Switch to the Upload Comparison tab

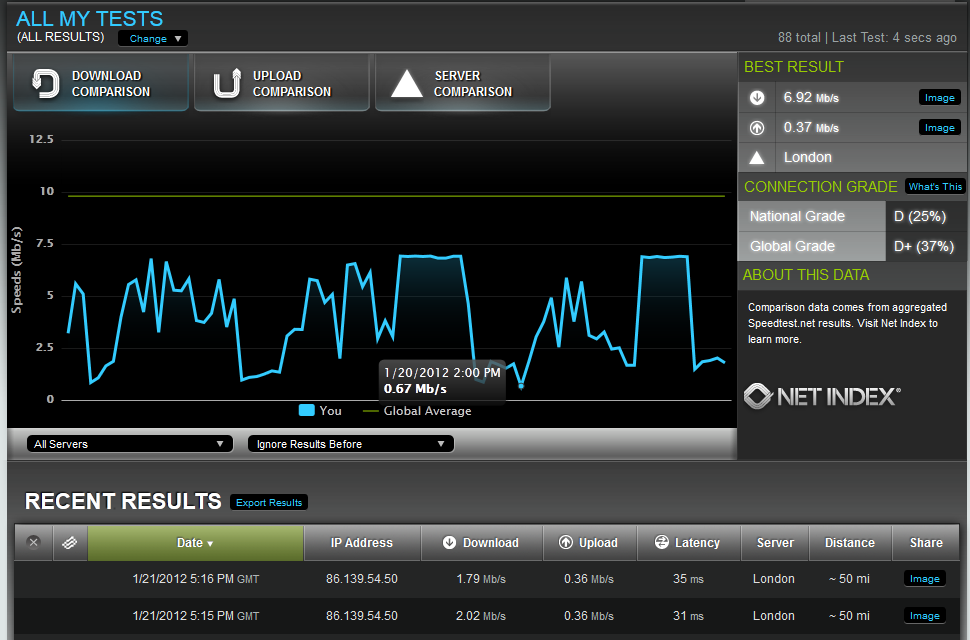pyautogui.click(x=280, y=84)
